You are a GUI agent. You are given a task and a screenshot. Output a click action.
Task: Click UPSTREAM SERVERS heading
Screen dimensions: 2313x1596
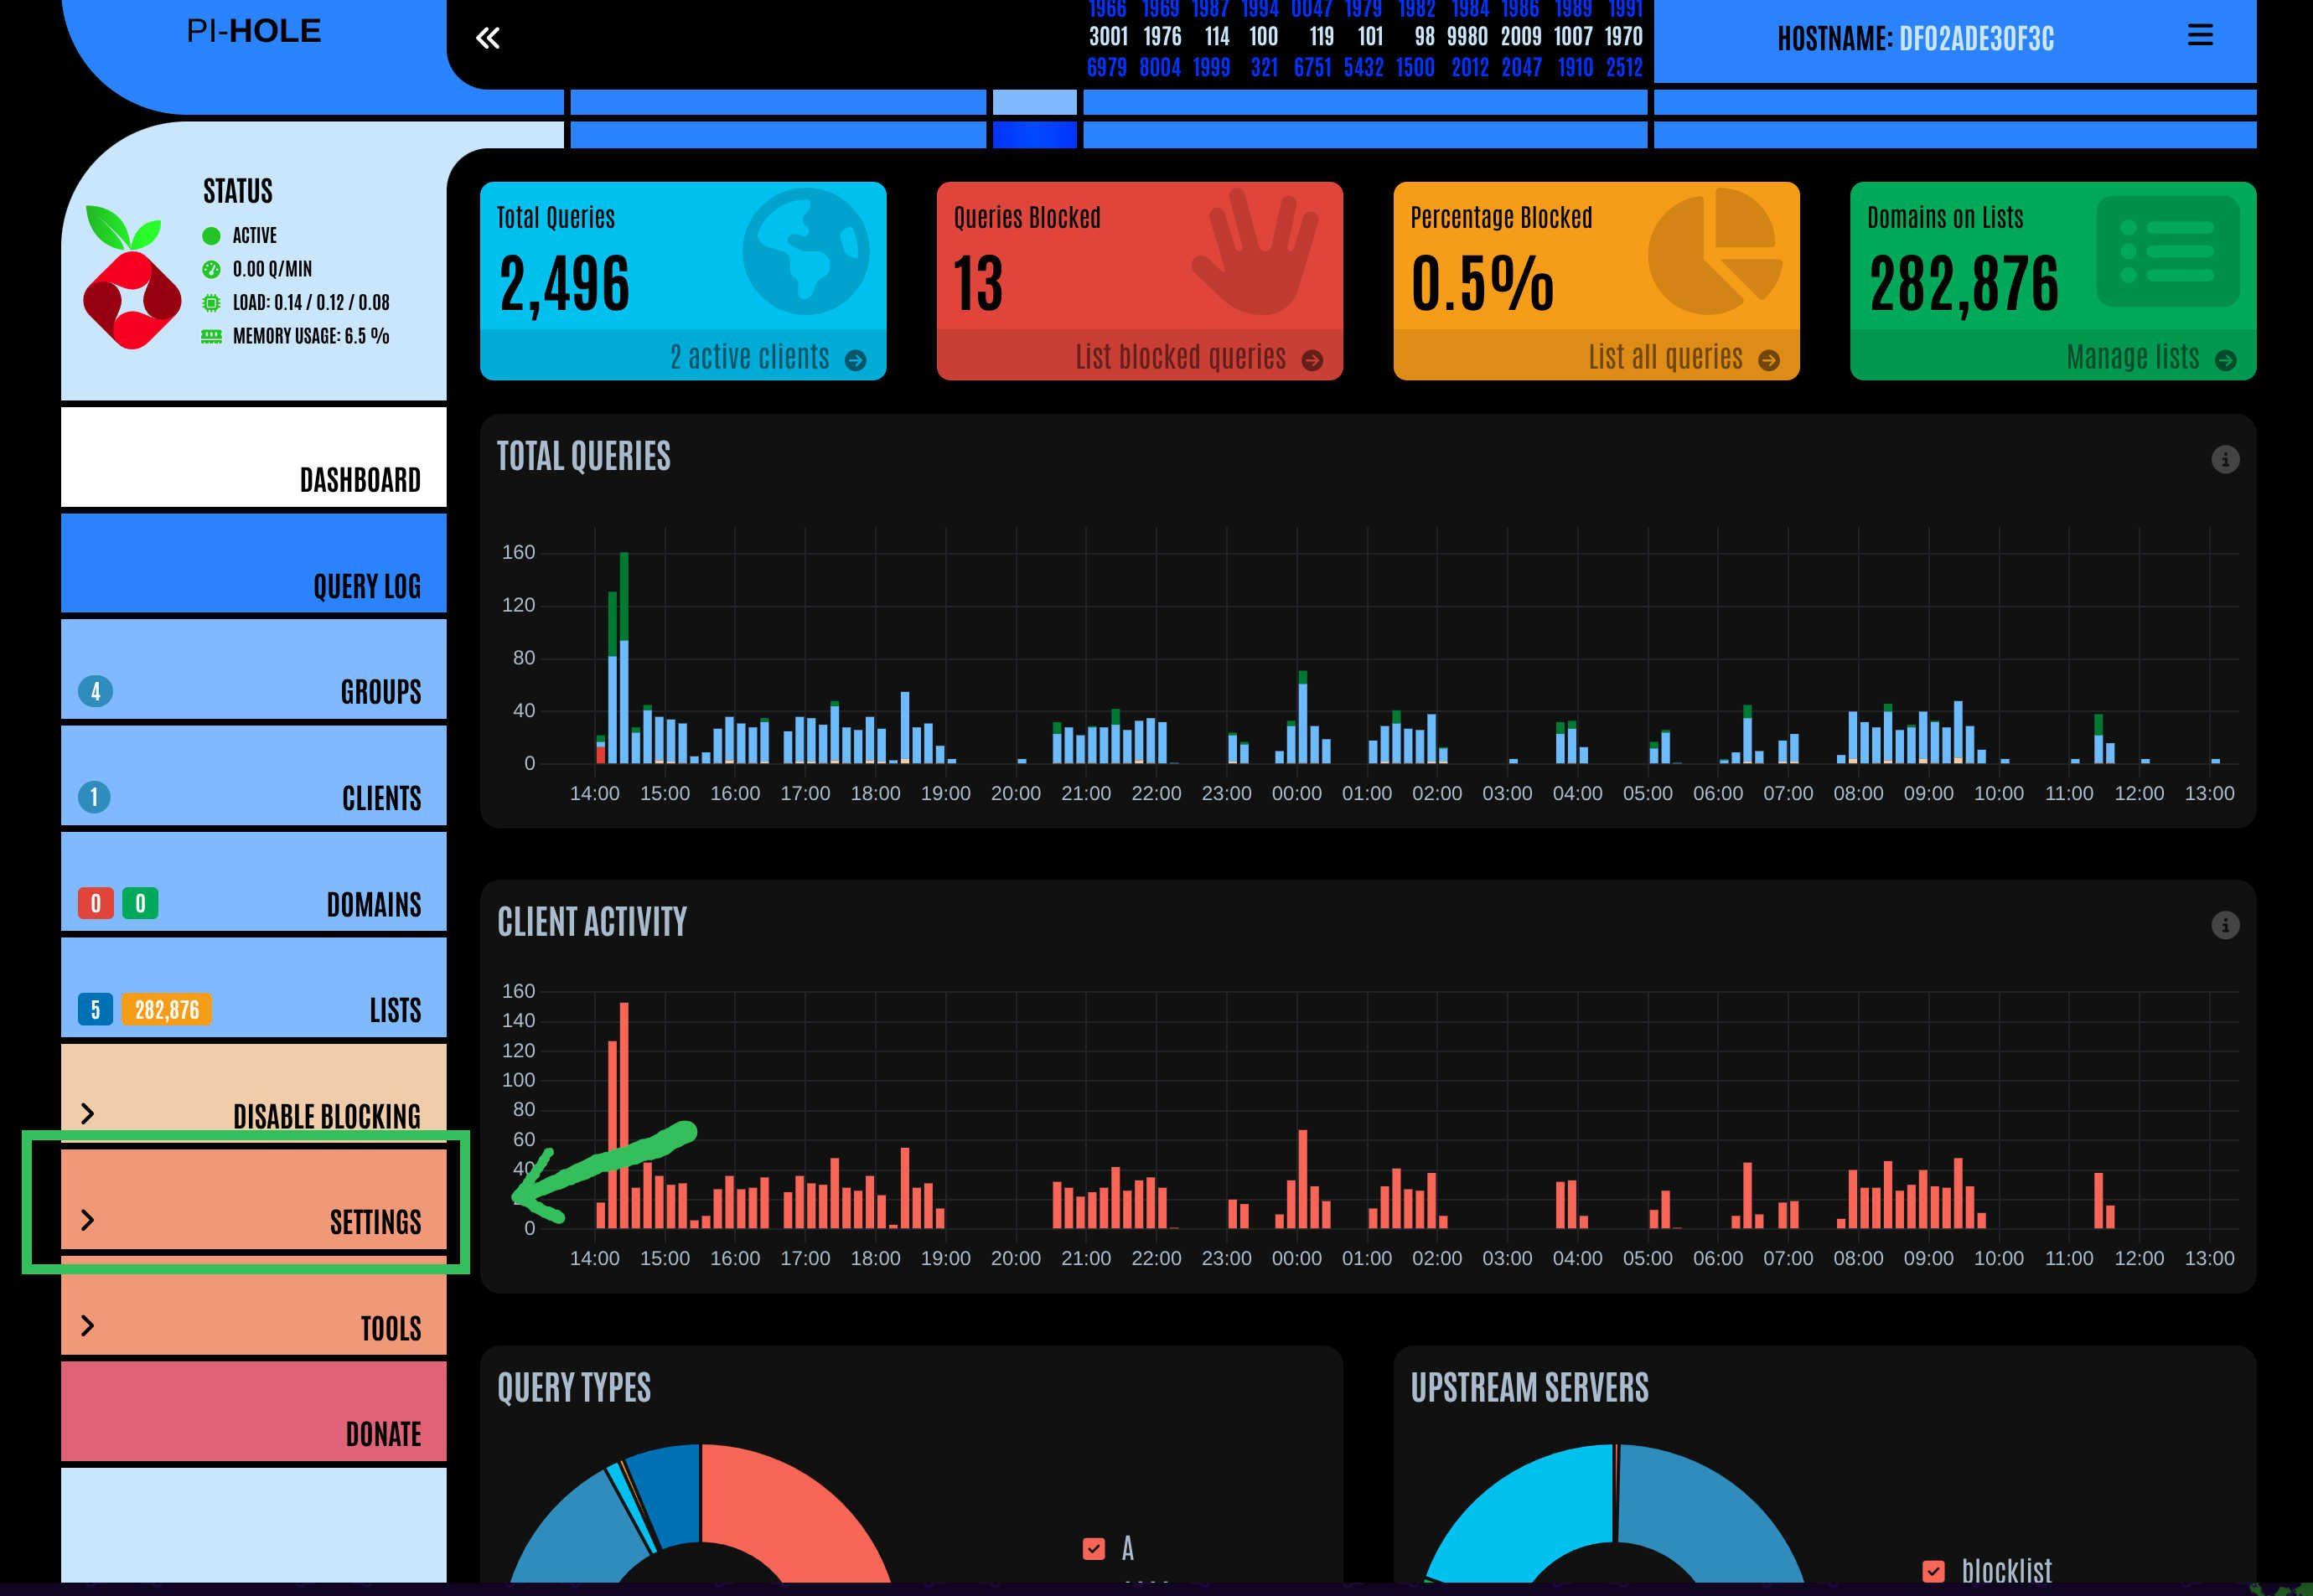1529,1387
